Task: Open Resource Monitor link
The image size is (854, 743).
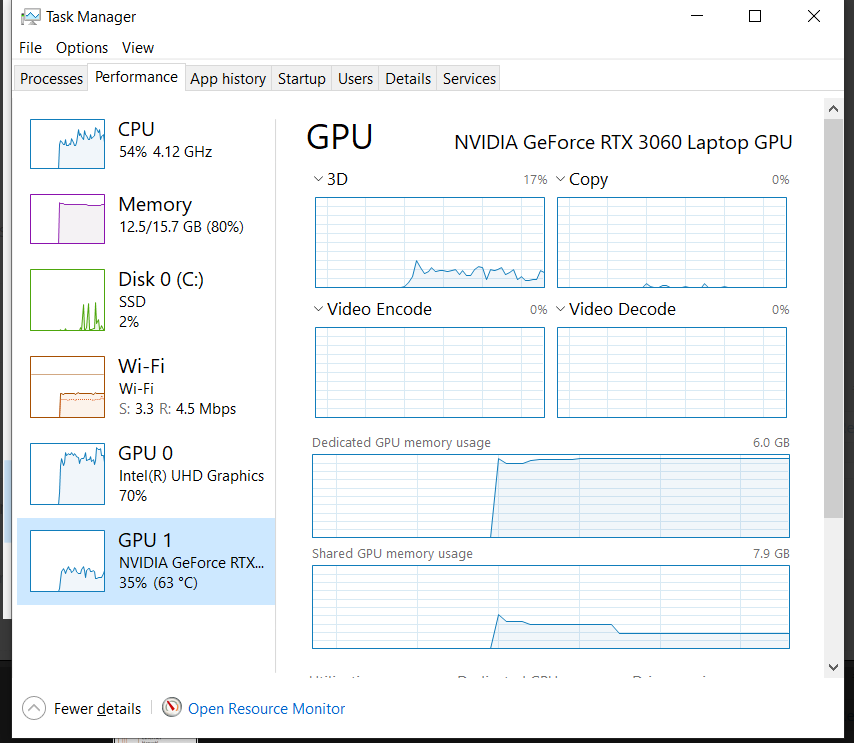Action: click(266, 709)
